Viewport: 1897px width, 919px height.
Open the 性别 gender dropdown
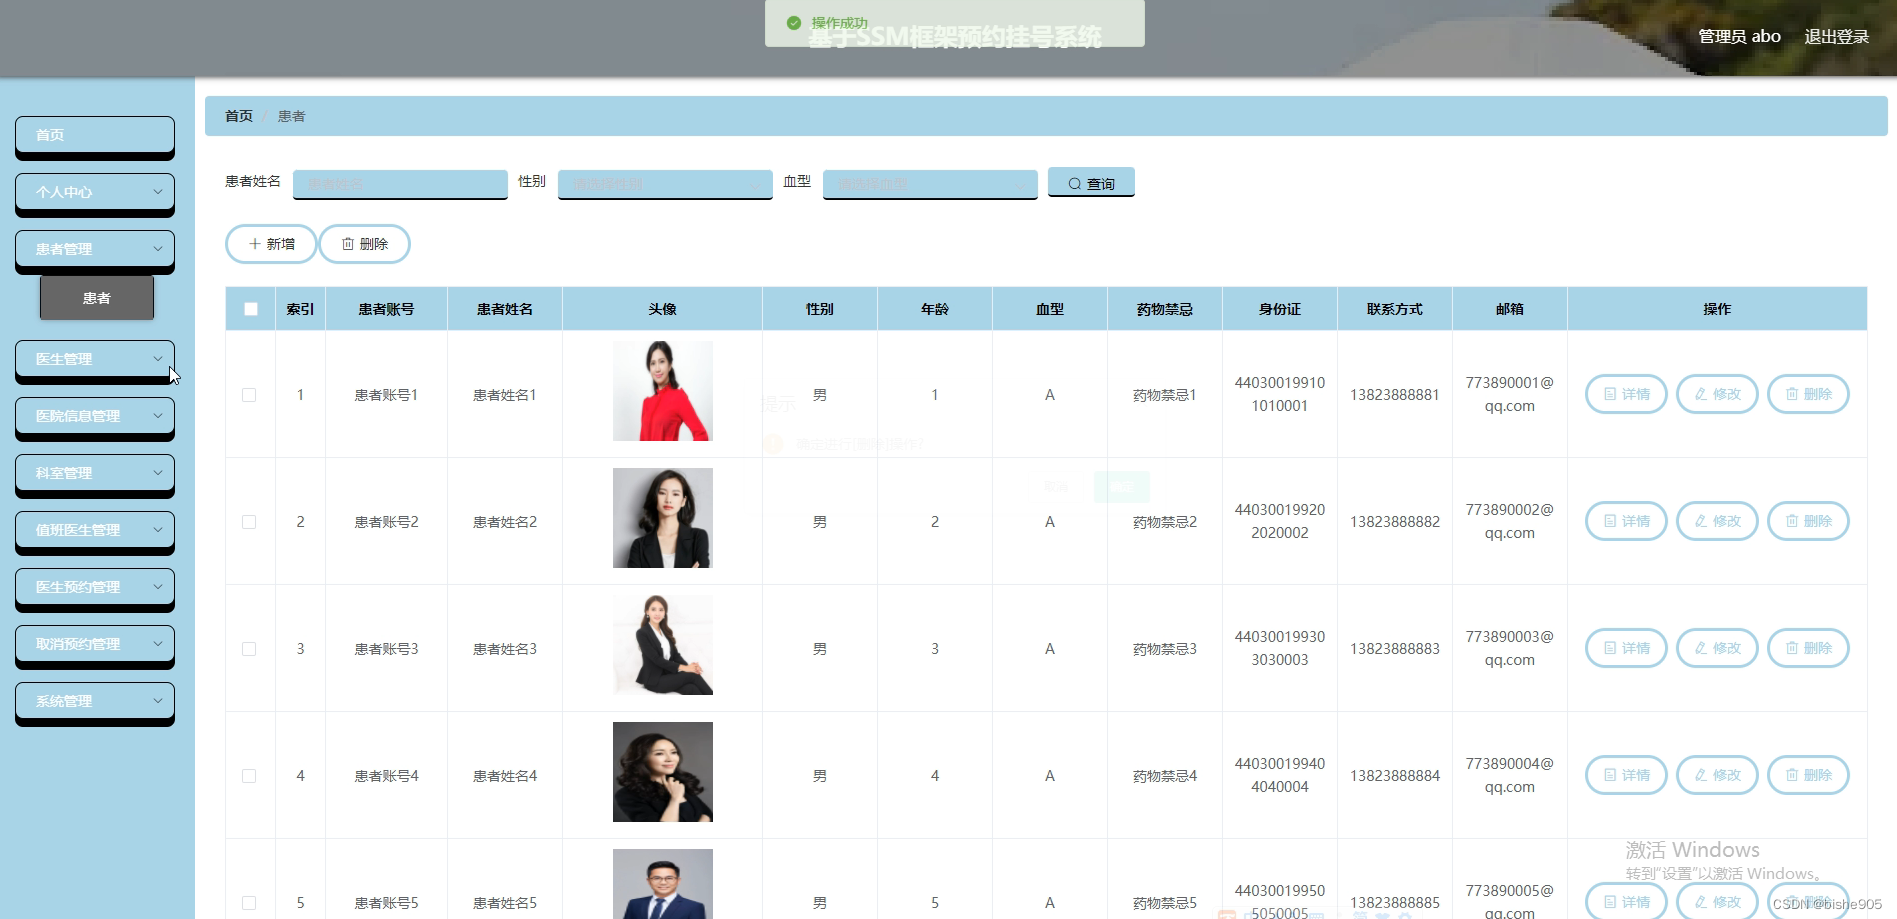click(x=664, y=184)
